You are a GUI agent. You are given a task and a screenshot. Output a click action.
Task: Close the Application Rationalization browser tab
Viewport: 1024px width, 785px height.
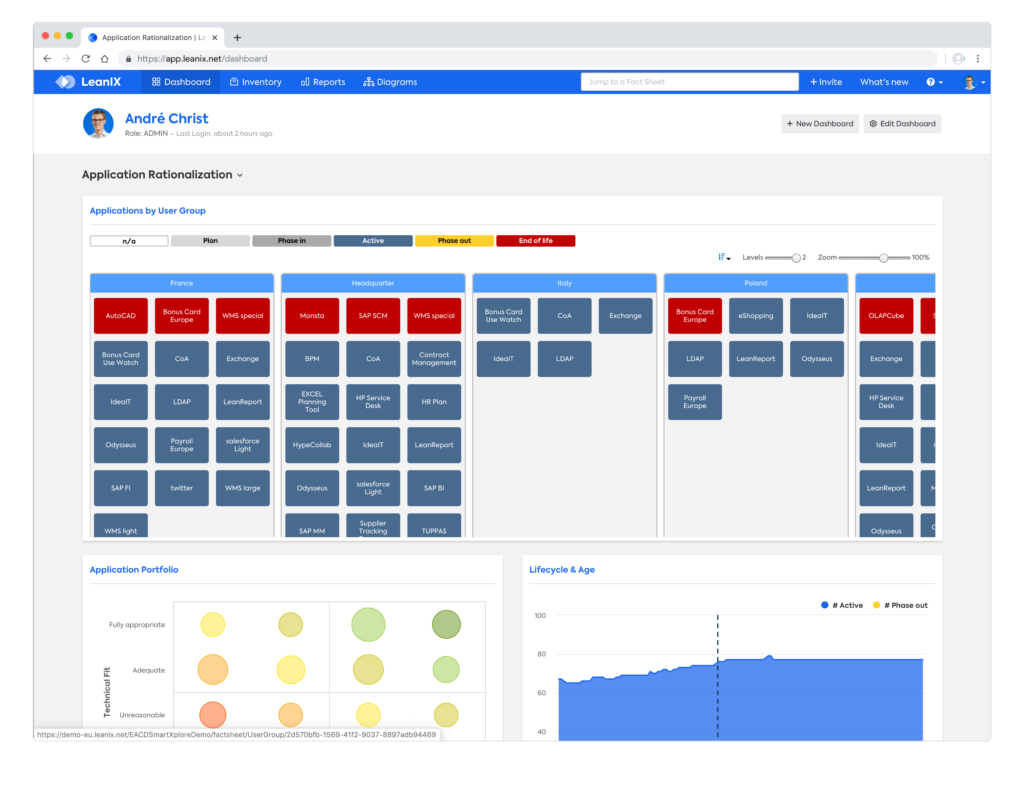[214, 37]
